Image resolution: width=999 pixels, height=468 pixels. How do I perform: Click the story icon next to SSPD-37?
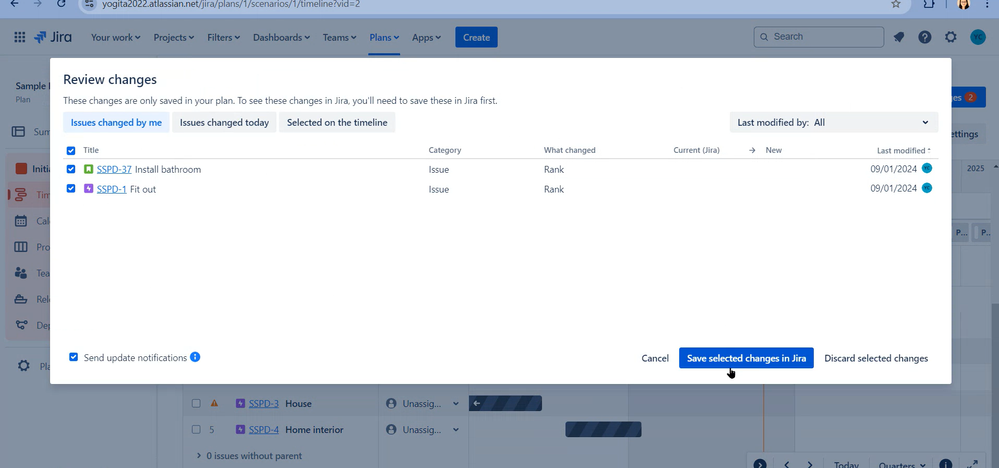click(89, 169)
